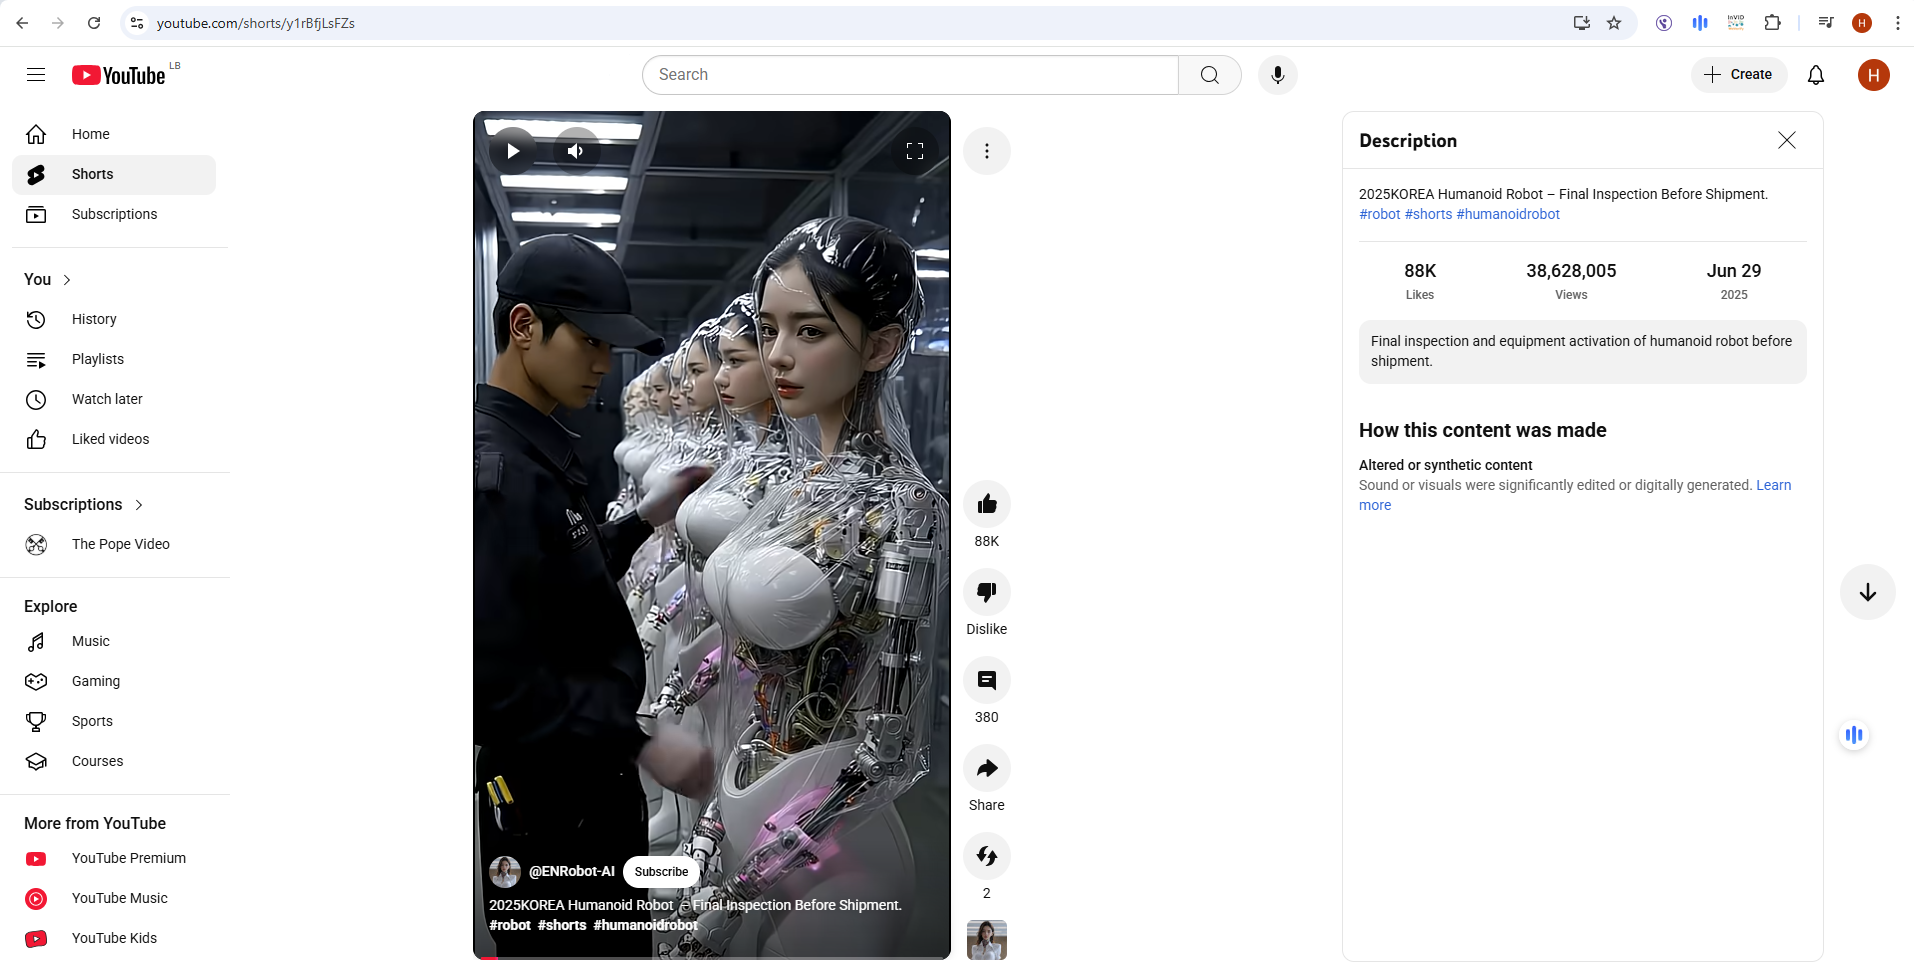Open the 380 comments

[987, 680]
